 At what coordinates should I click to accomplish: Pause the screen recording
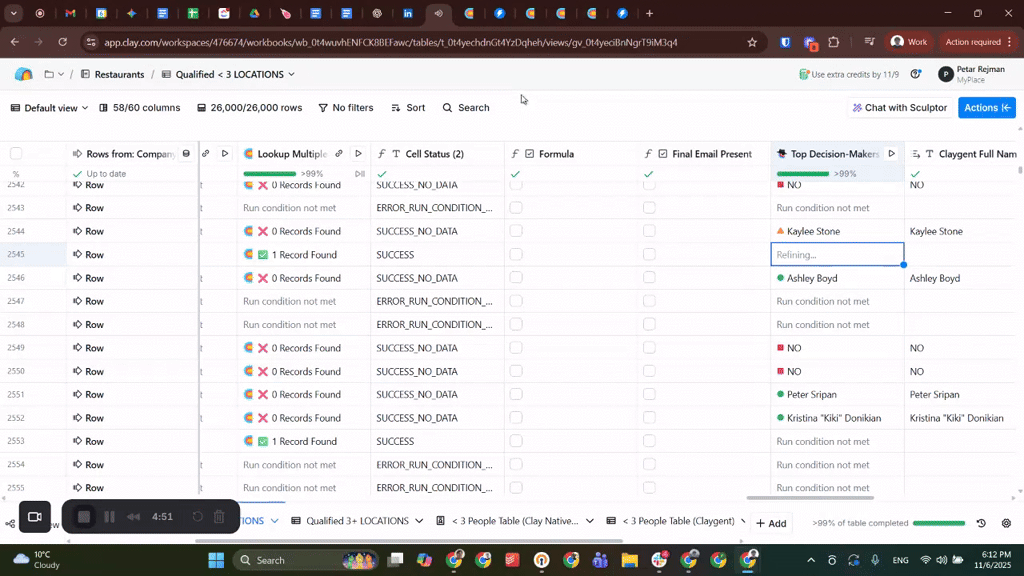tap(109, 517)
